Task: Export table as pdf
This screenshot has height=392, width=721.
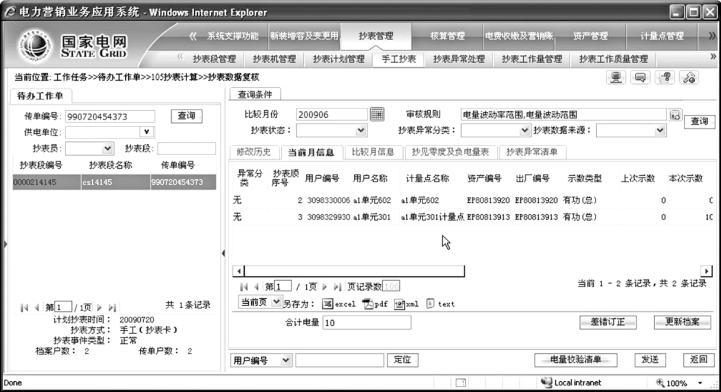Action: 375,304
